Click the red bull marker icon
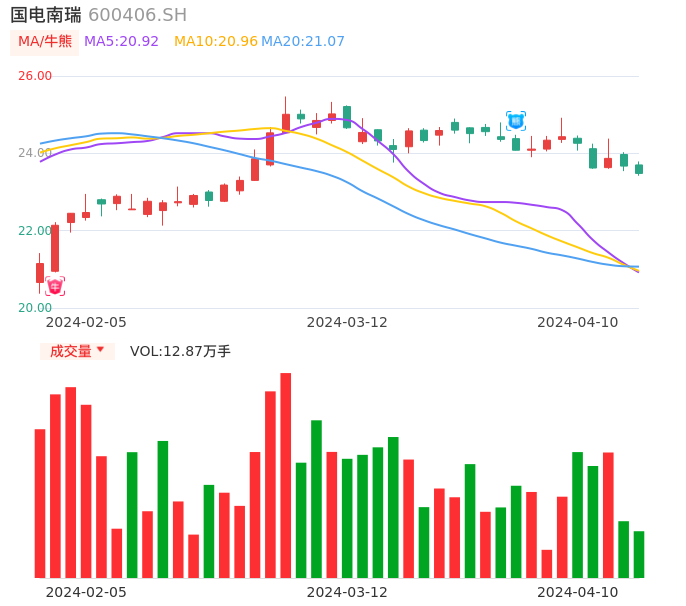This screenshot has height=606, width=686. 55,286
